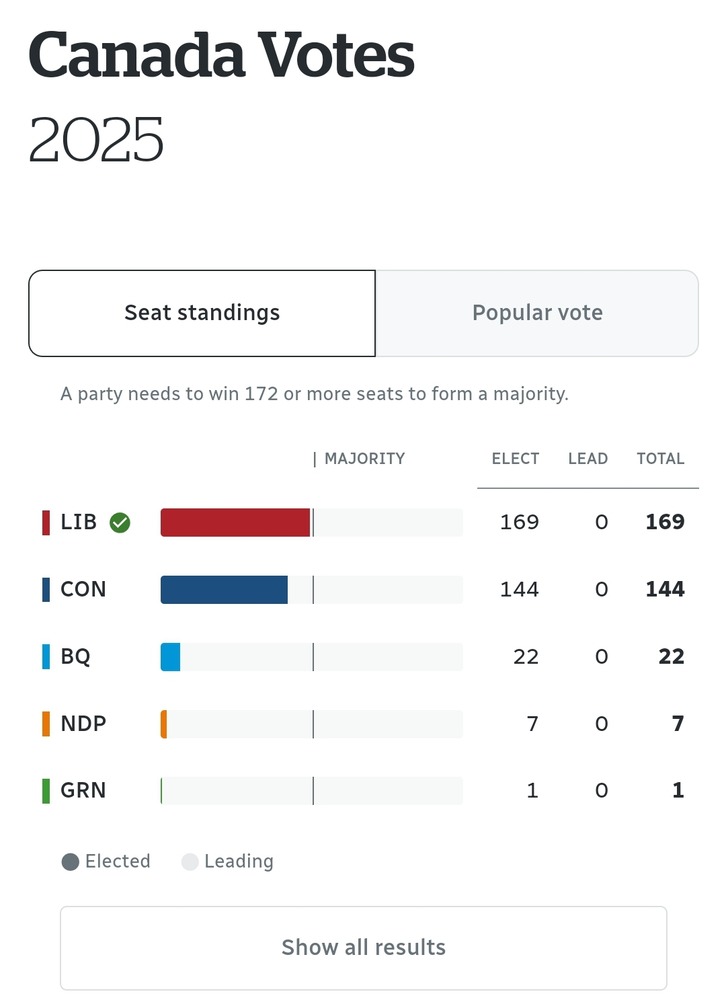Click the Bloc Québécois seat bar
Screen dimensions: 726x1000
point(171,656)
